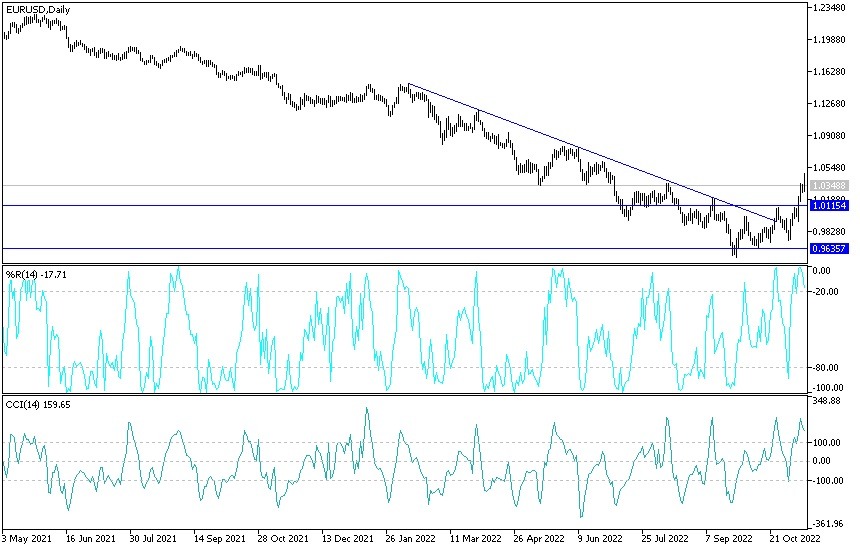Click the -361.96 value on CCI scale

coord(827,524)
